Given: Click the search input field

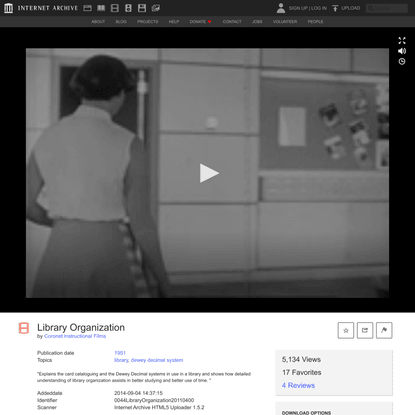Looking at the screenshot, I should [x=387, y=8].
